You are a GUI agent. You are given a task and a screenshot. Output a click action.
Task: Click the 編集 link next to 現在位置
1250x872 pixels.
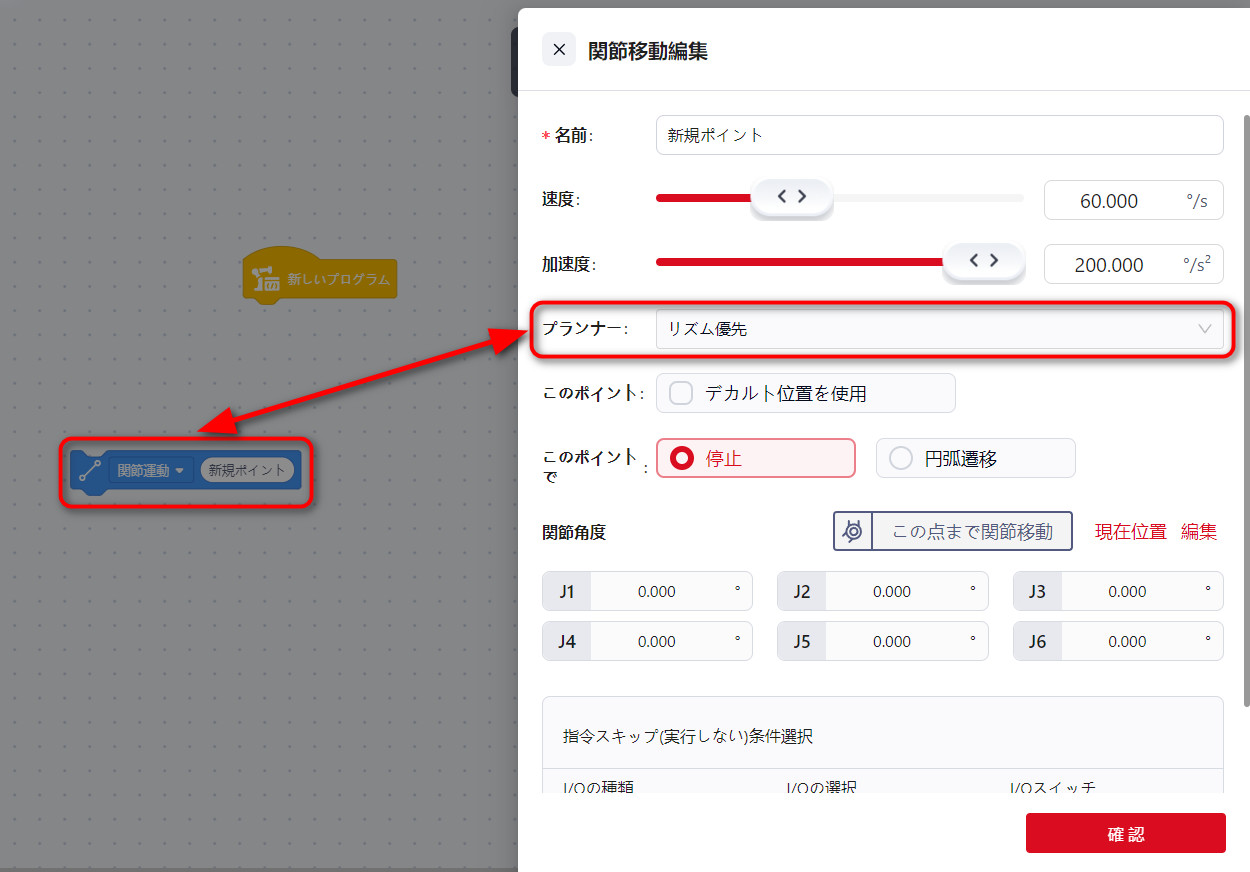tap(1198, 532)
